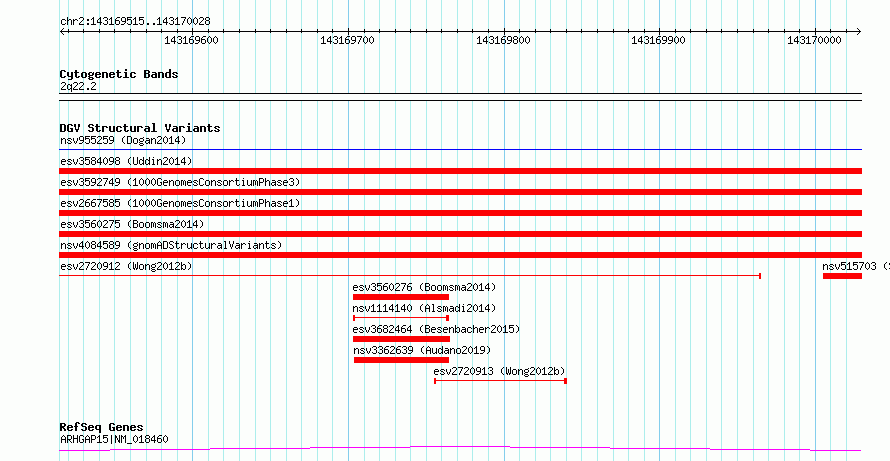
Task: Click the thin nsv1114140 variant line
Action: [x=401, y=318]
